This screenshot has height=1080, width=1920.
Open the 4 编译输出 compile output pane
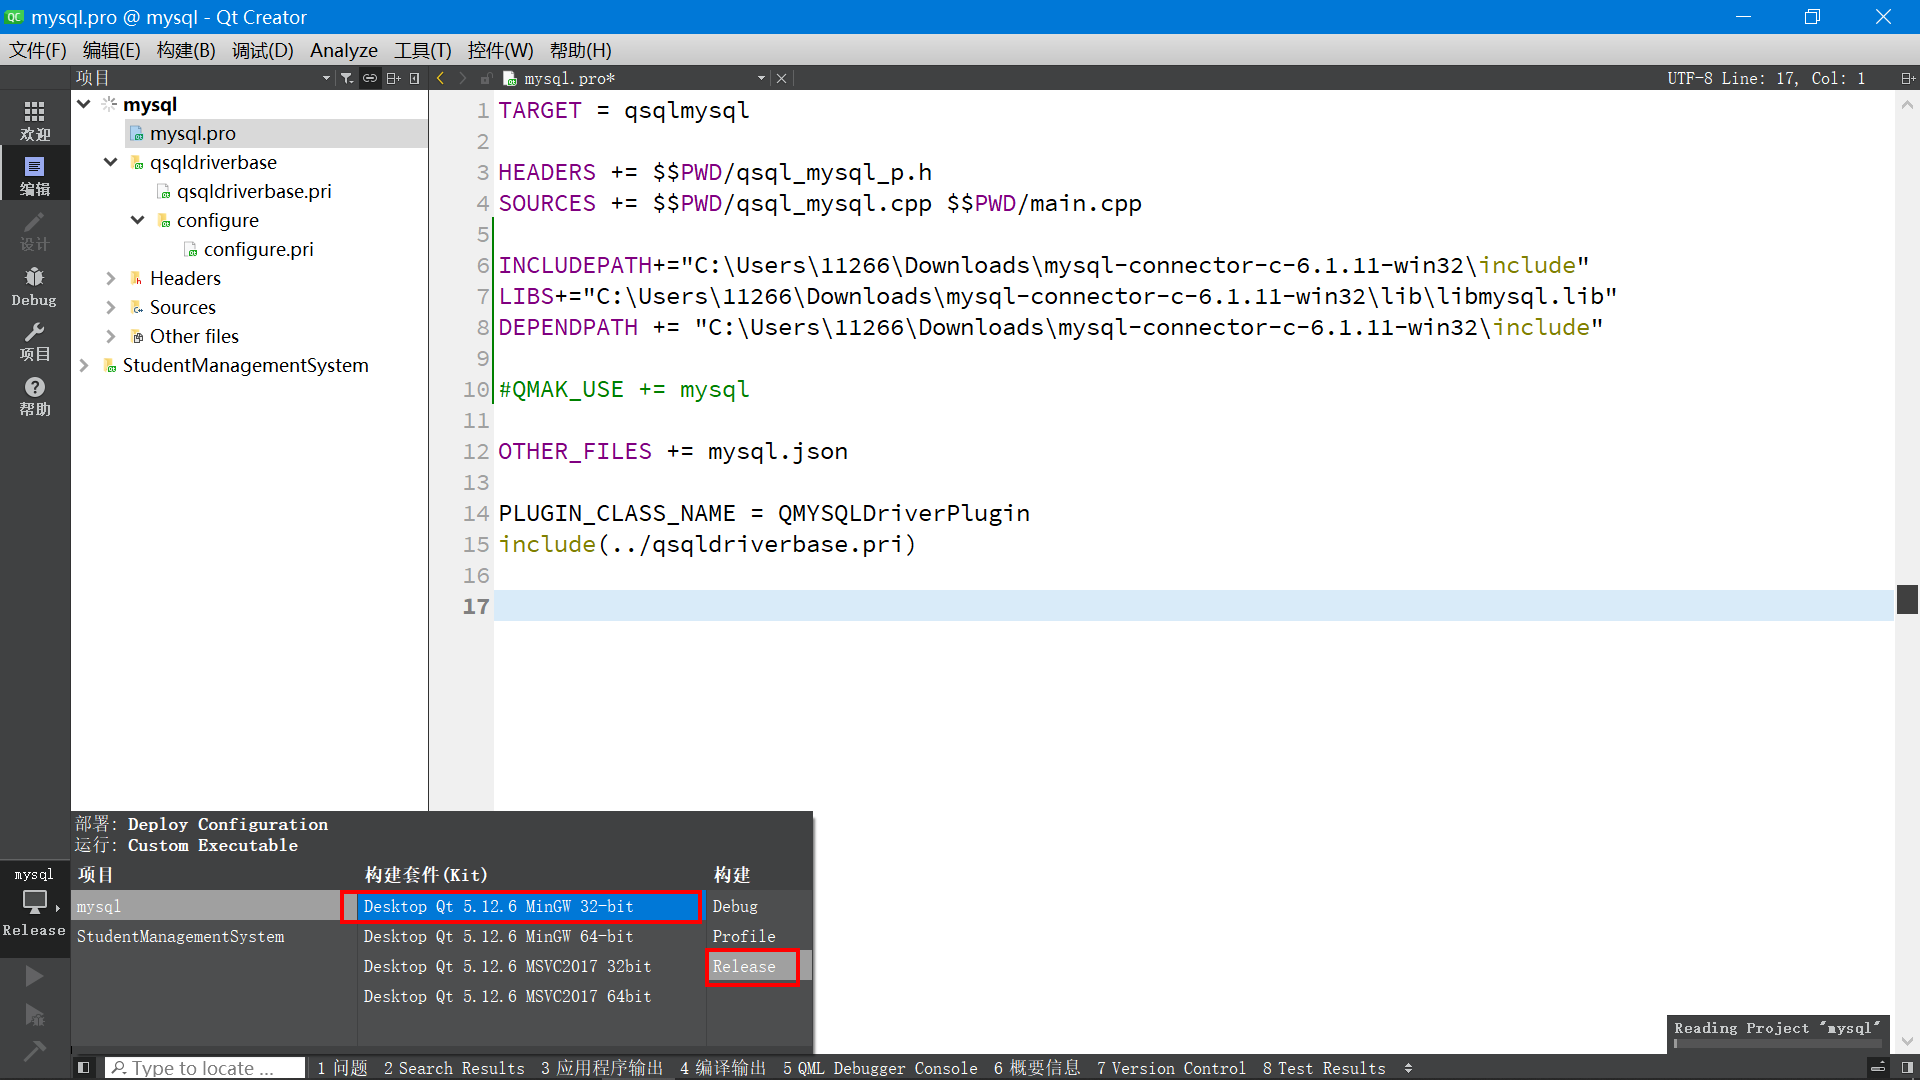722,1068
